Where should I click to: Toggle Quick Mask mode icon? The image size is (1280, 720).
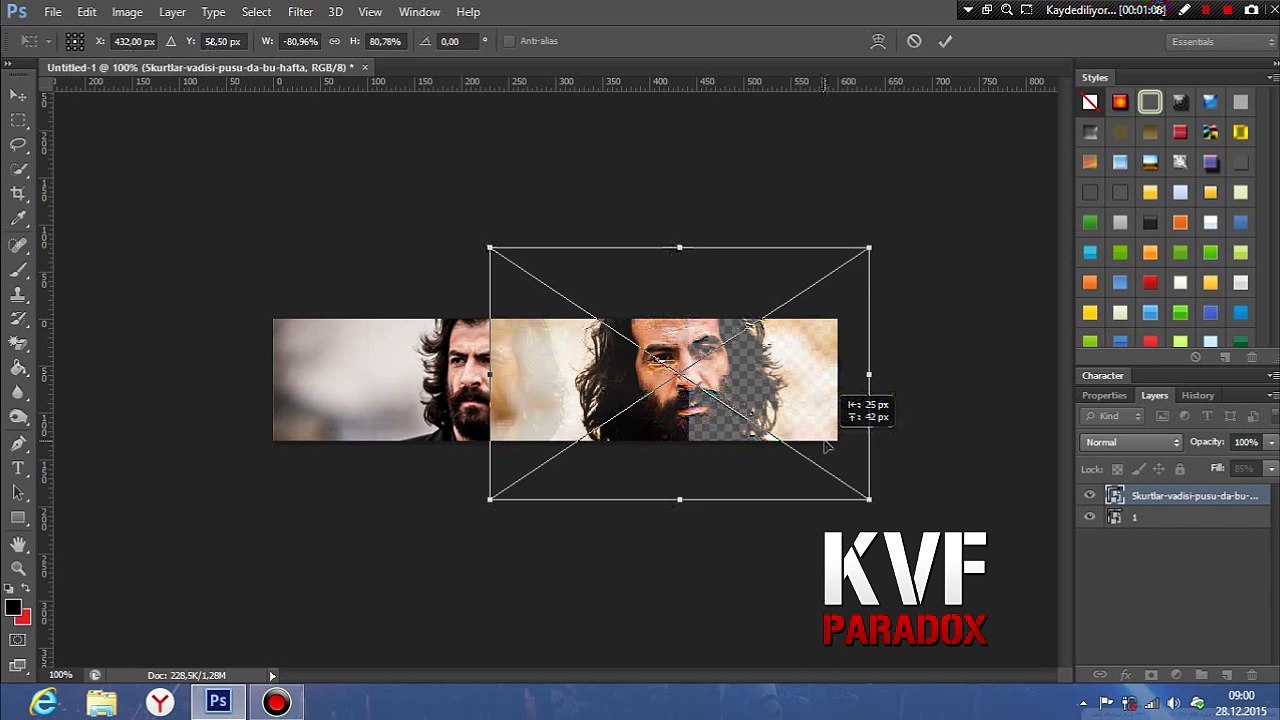click(x=18, y=640)
